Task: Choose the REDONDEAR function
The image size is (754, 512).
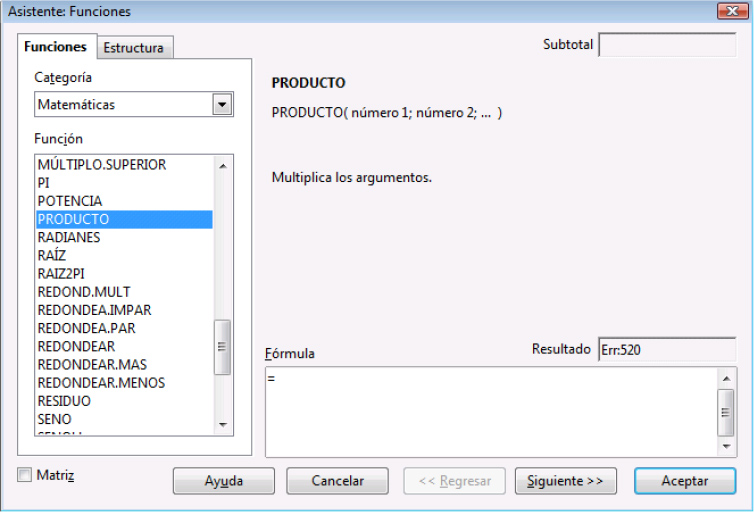Action: (69, 346)
